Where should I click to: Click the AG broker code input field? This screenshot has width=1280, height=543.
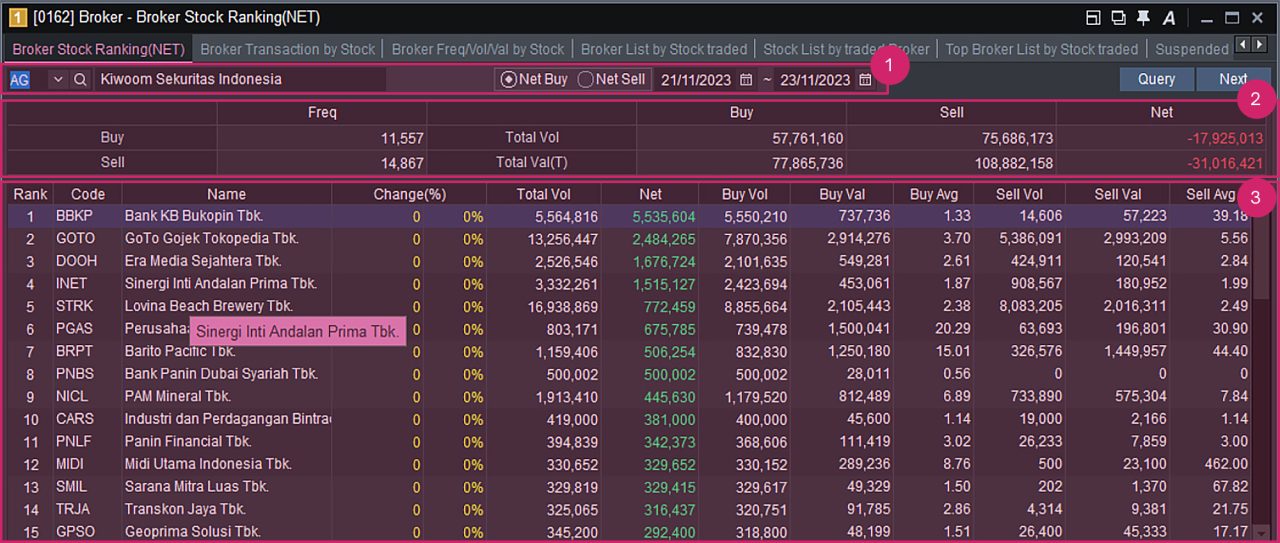pyautogui.click(x=26, y=79)
